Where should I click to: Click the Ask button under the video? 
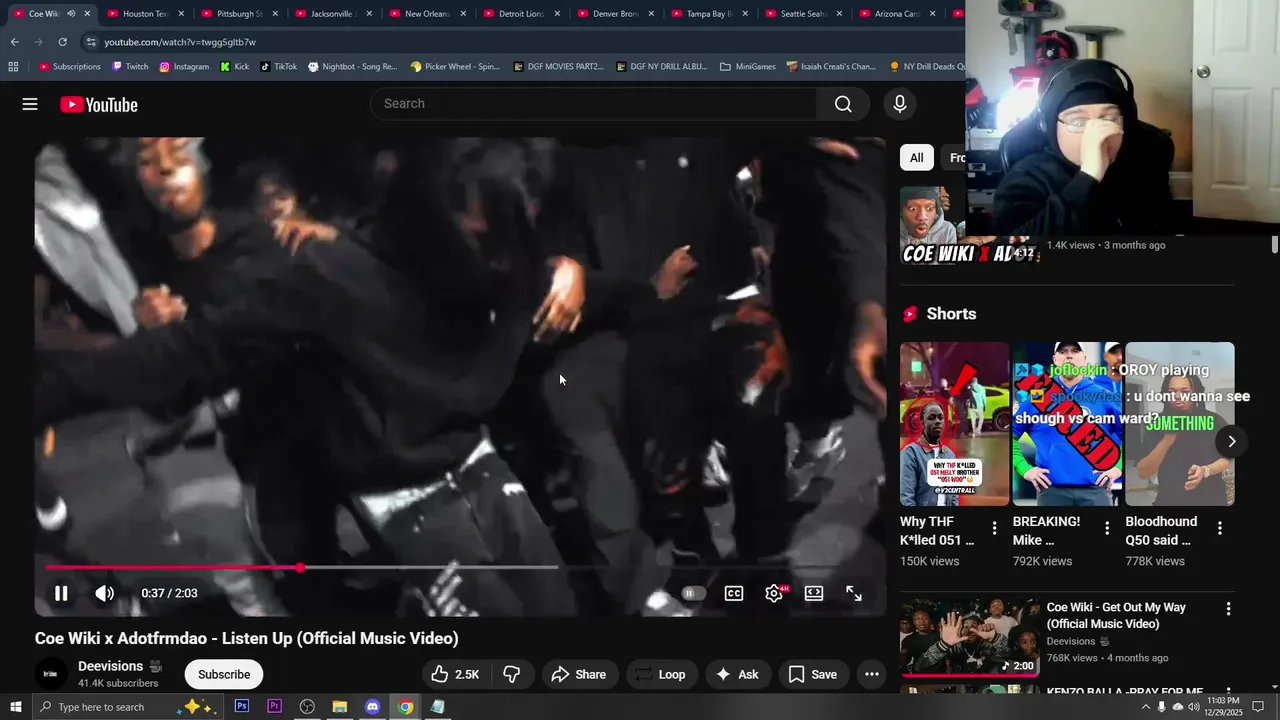pyautogui.click(x=737, y=674)
